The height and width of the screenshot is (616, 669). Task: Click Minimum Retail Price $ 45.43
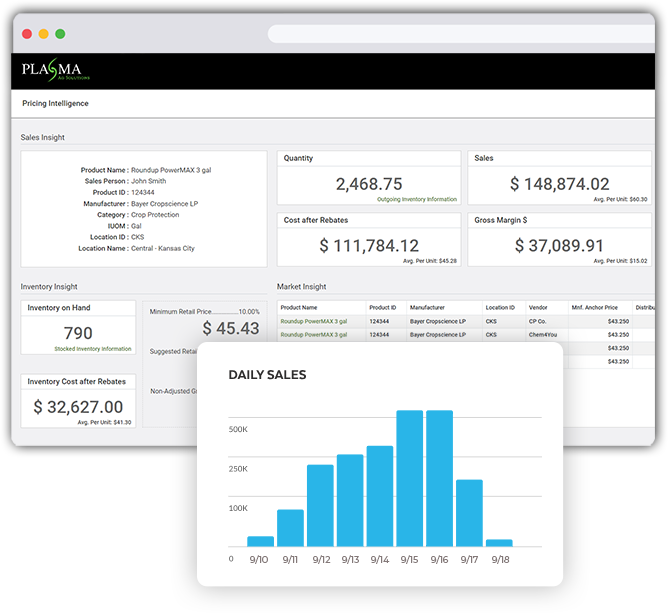231,328
